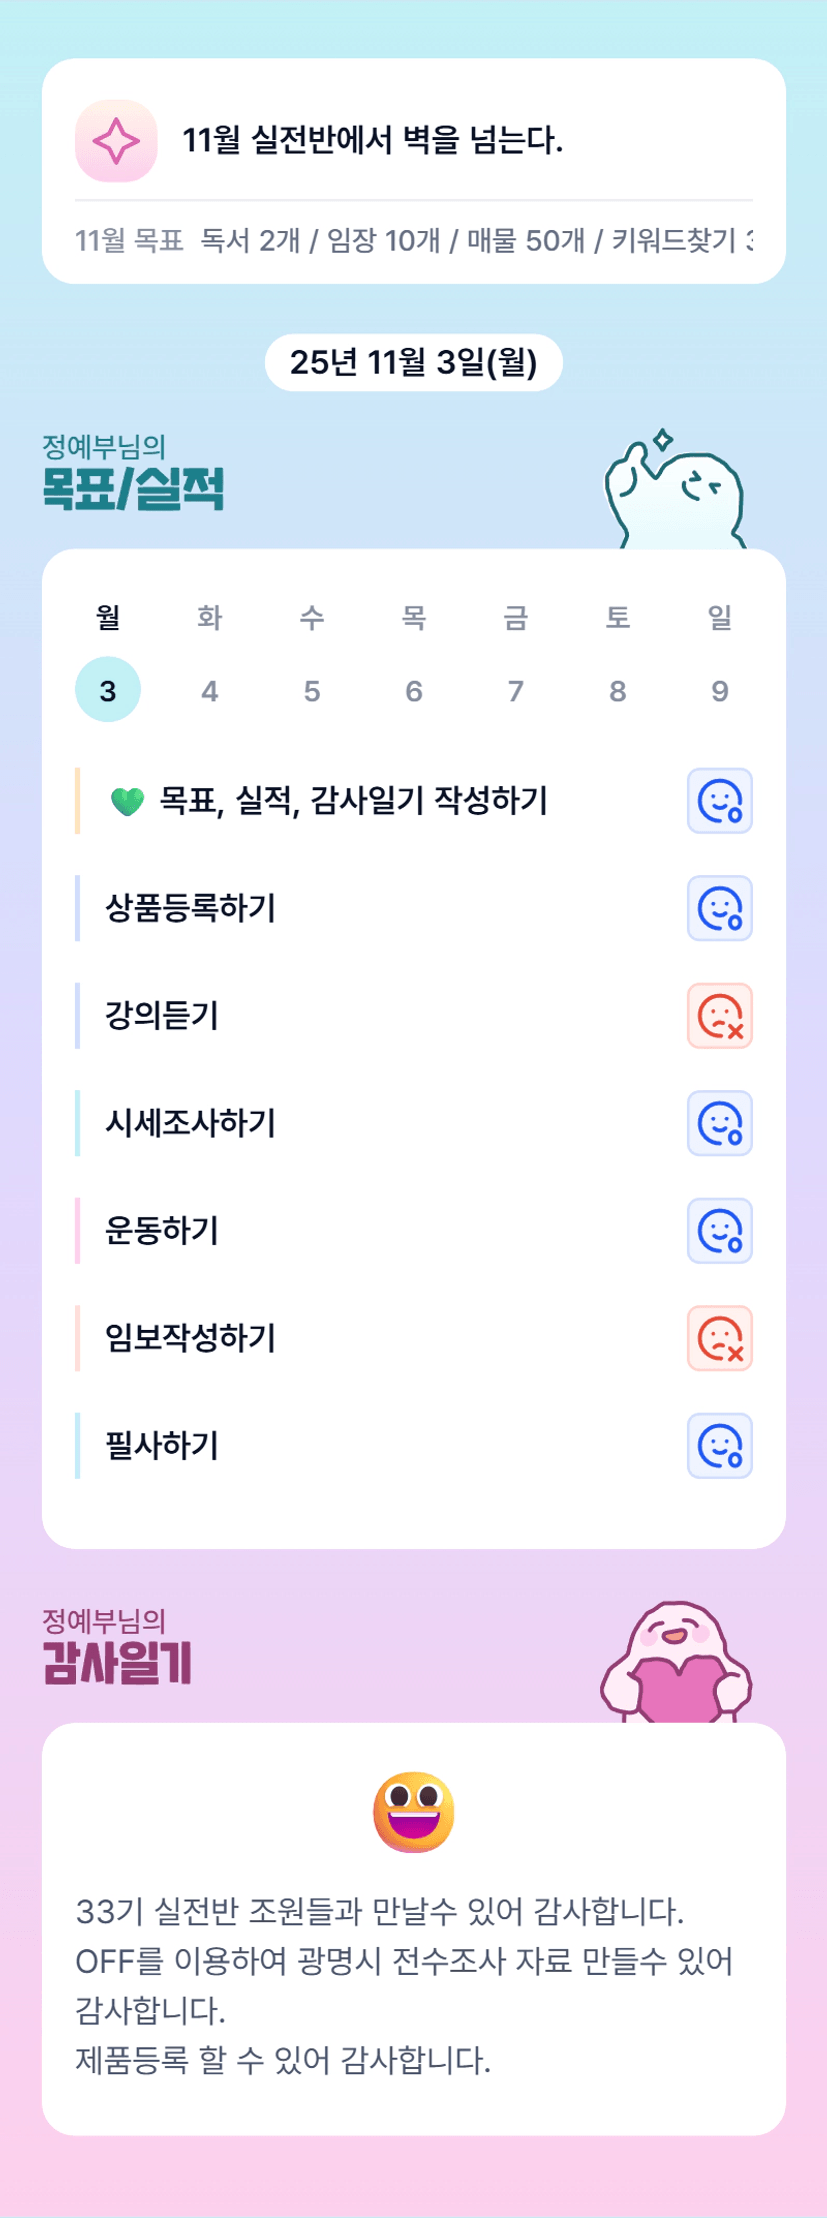Open the 25년 11월 3일(월) date selector
Screen dimensions: 827x2218
point(414,362)
